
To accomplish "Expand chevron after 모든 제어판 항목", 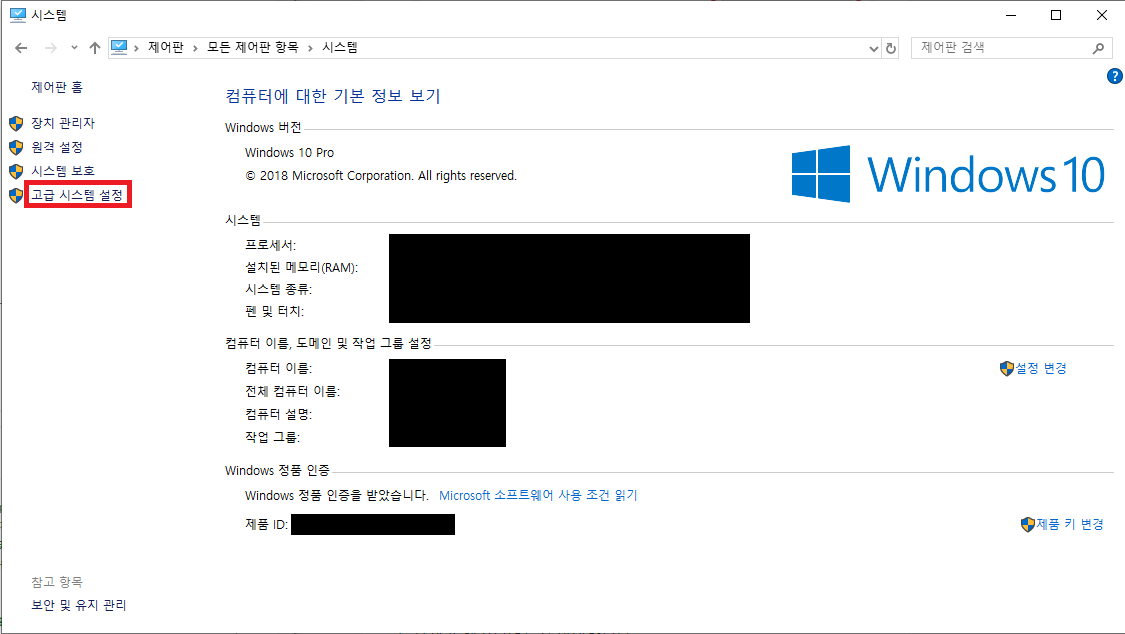I will (310, 48).
